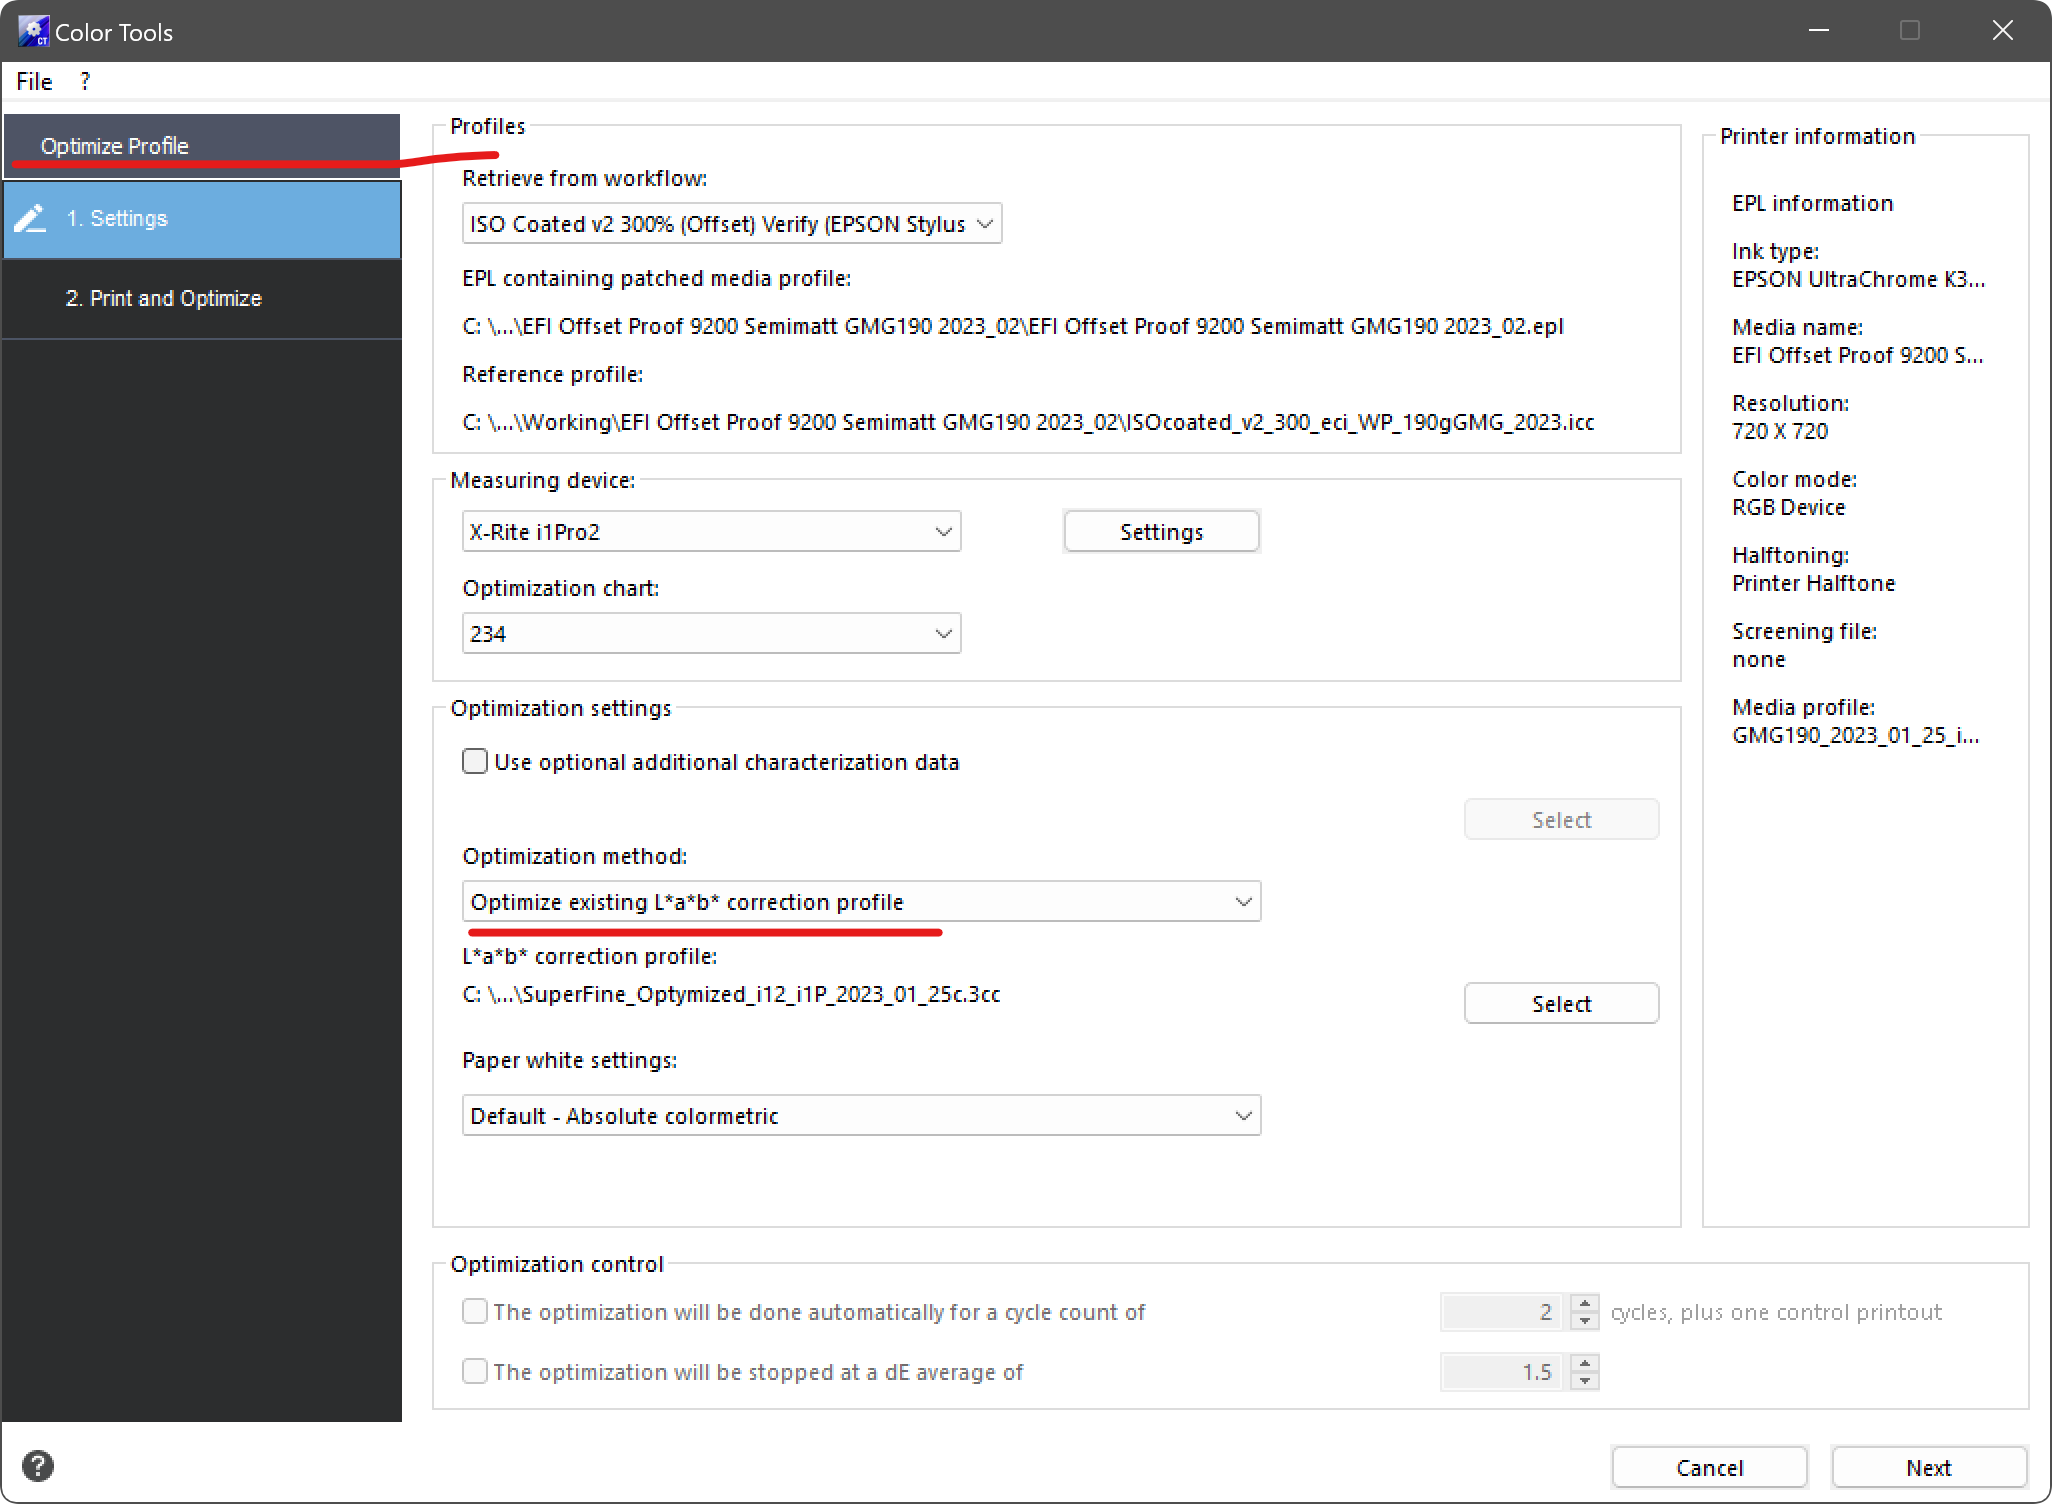Open the Retrieve from workflow dropdown
2052x1504 pixels.
click(x=731, y=224)
